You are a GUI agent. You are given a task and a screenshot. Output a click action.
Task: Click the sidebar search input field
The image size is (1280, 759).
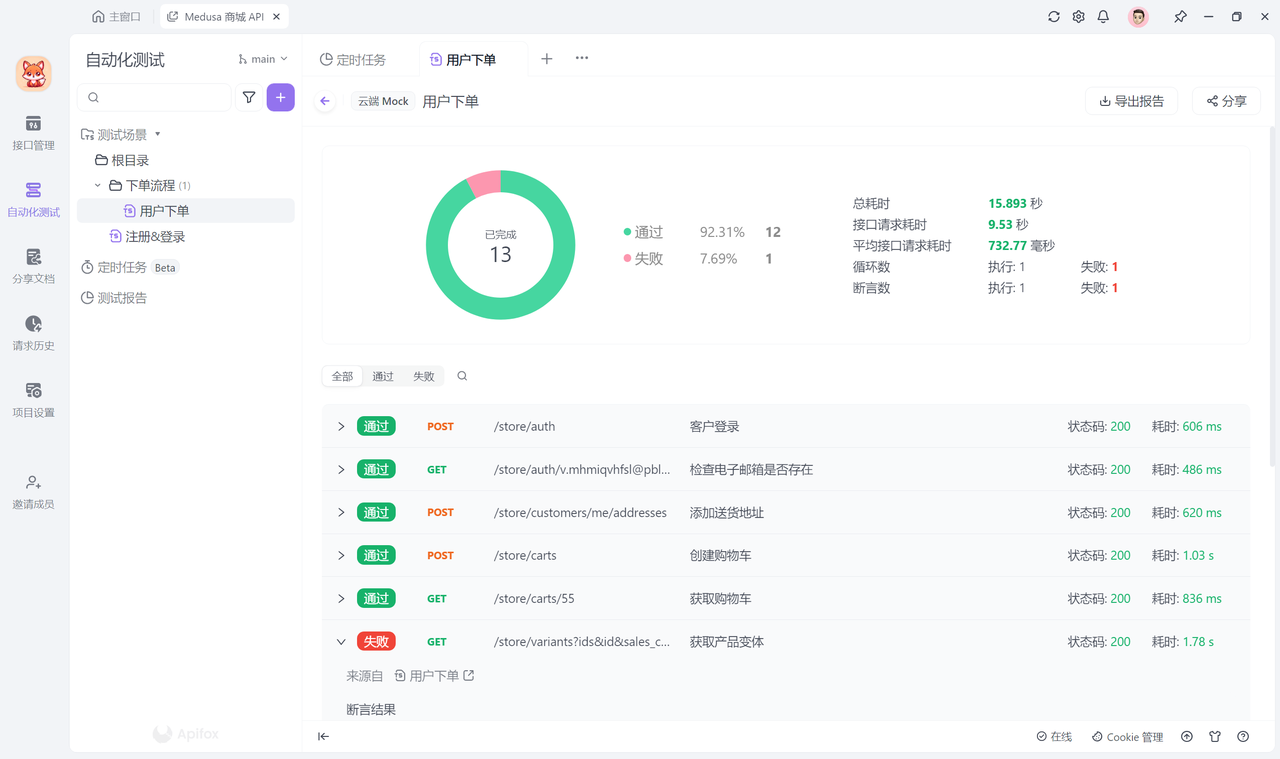point(155,97)
